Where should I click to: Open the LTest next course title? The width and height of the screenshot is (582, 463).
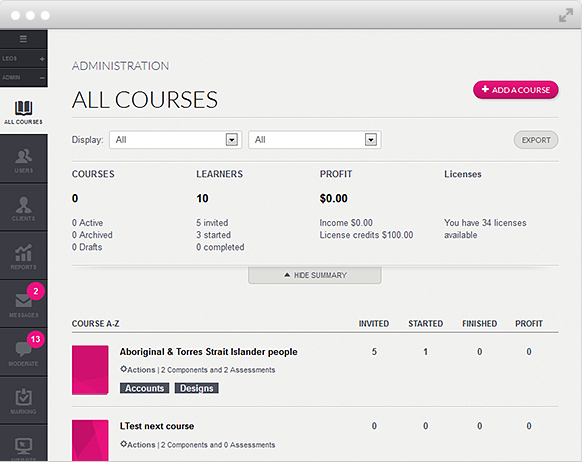click(x=157, y=426)
